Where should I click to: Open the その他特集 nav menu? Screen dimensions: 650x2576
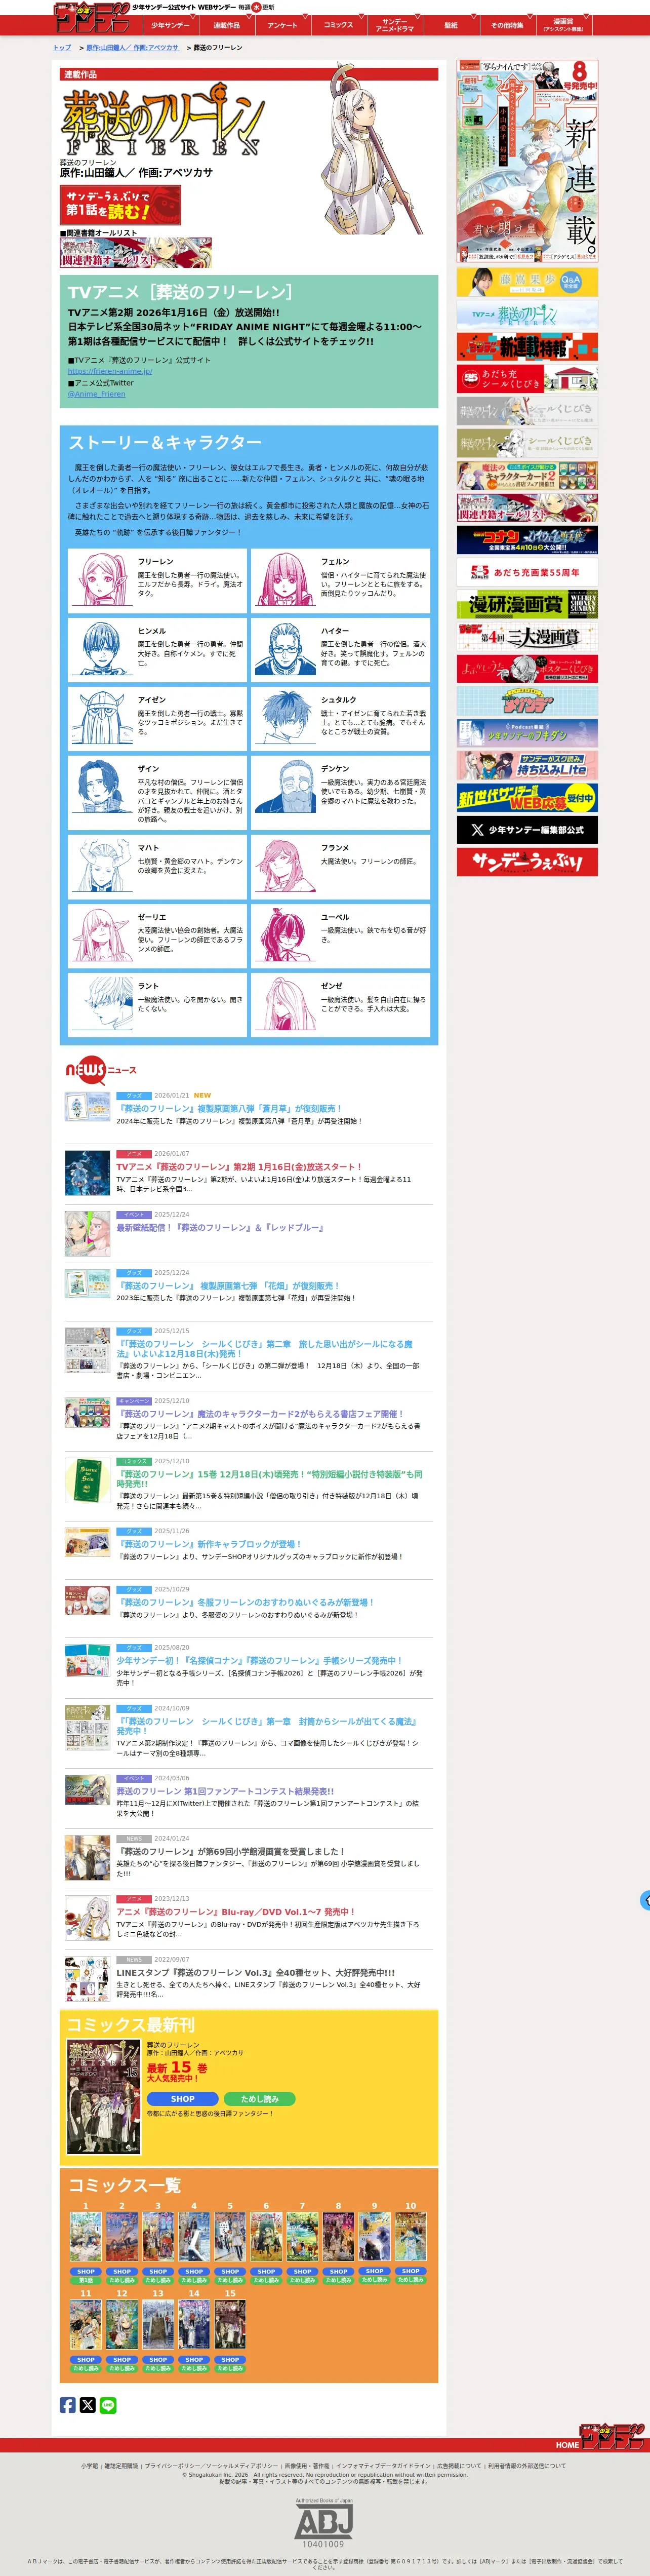(x=507, y=25)
